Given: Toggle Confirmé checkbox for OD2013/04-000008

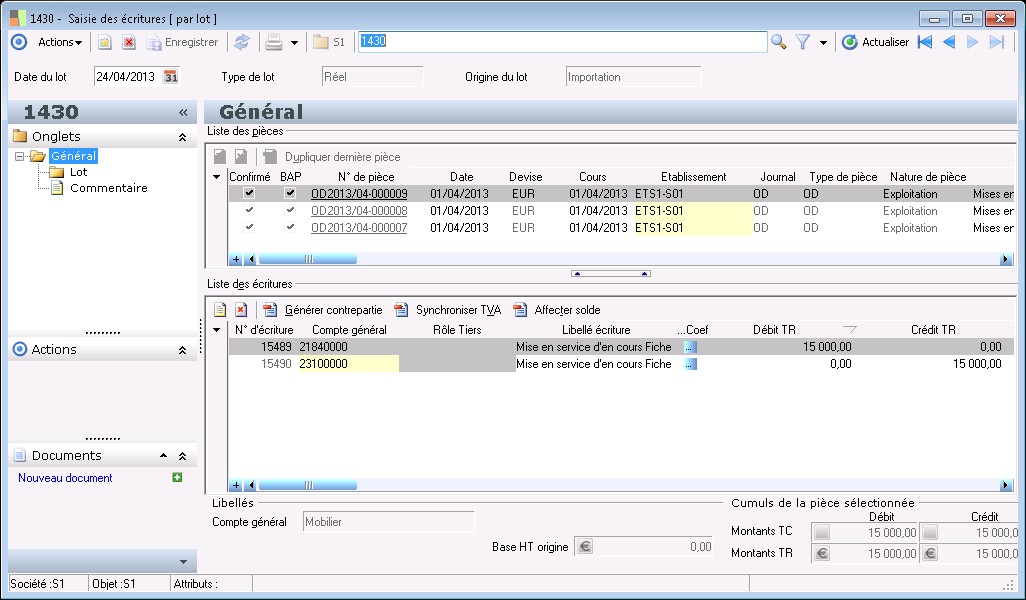Looking at the screenshot, I should tap(249, 211).
